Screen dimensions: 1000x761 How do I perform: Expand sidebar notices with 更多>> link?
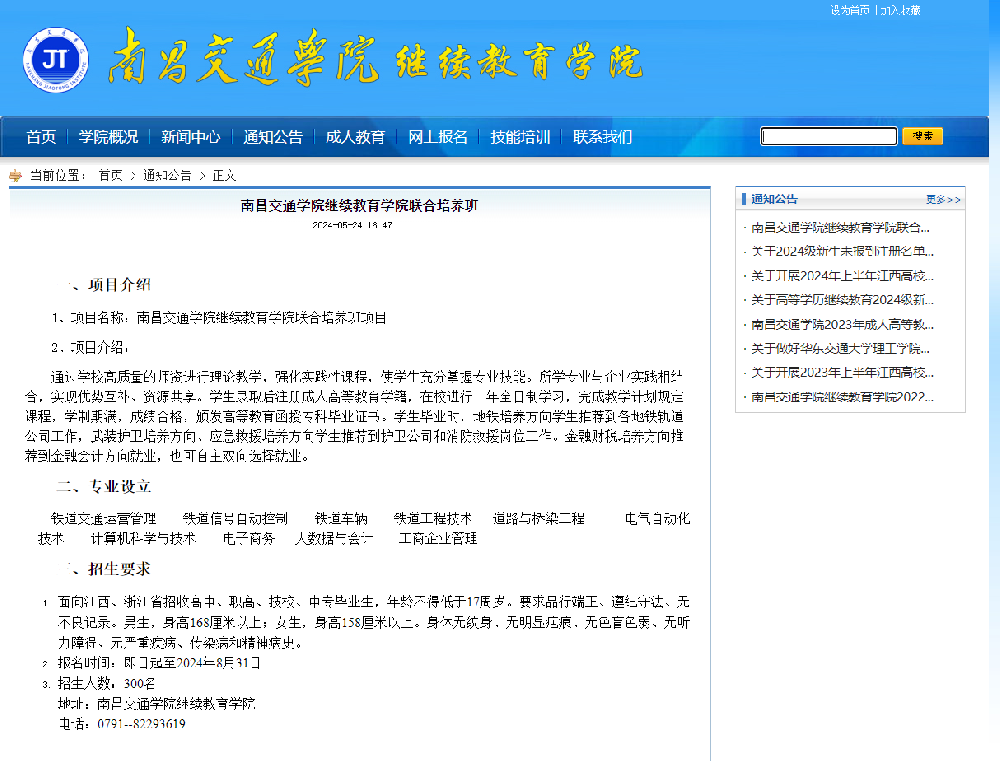pos(943,199)
